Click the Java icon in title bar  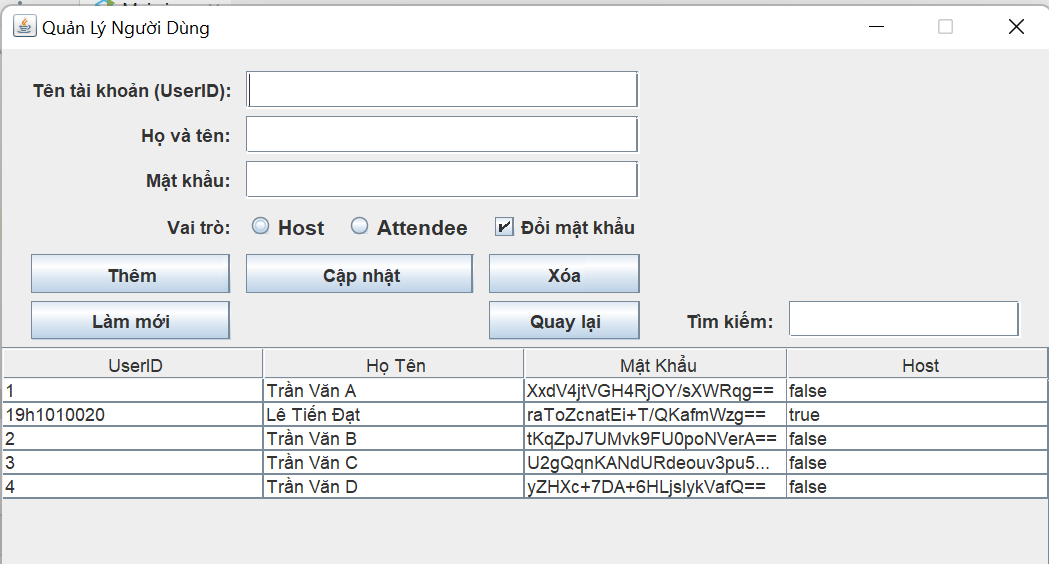[25, 27]
